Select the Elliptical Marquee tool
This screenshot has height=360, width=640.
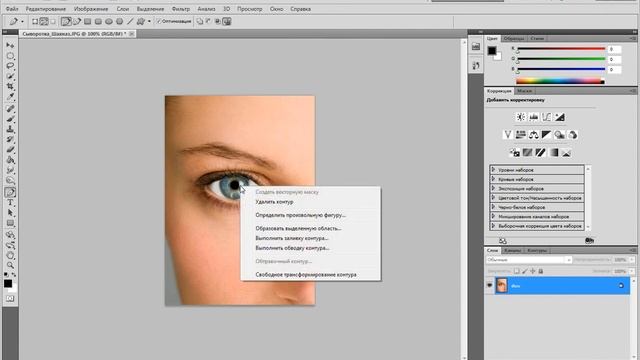coord(10,56)
